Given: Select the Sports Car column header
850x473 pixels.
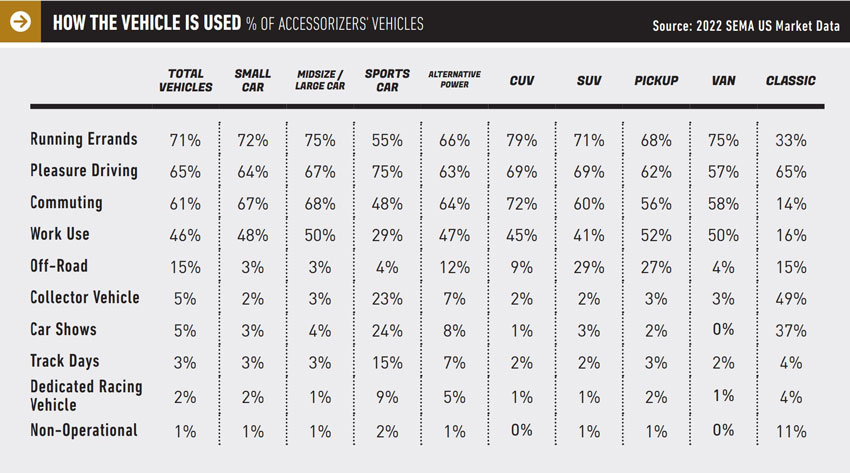Looking at the screenshot, I should pos(387,80).
